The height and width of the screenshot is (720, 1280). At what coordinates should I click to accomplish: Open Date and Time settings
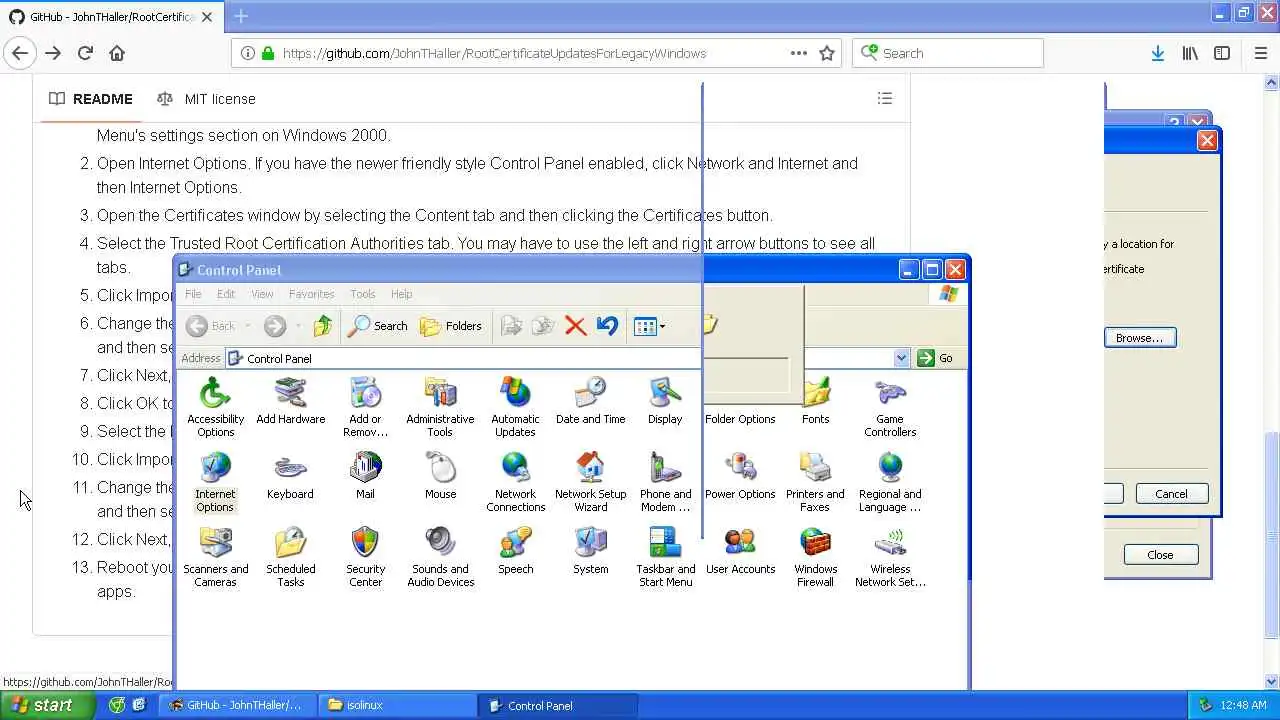(590, 401)
